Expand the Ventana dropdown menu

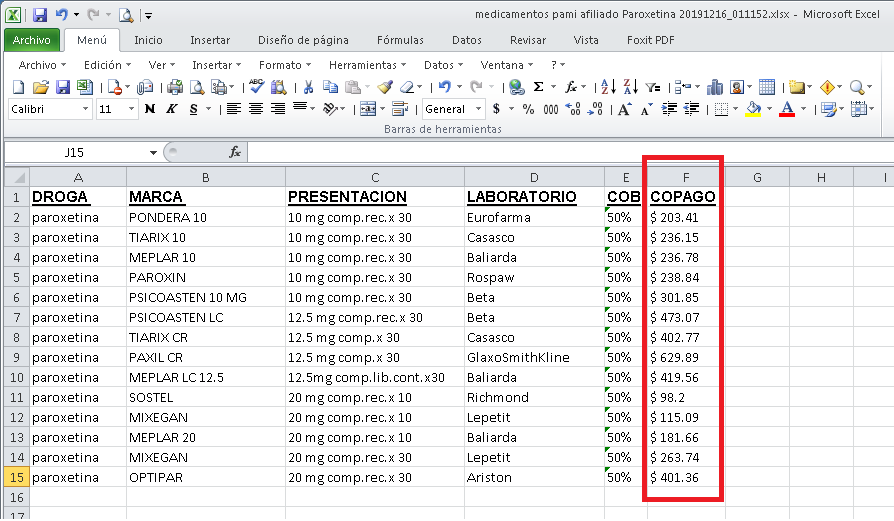point(506,66)
